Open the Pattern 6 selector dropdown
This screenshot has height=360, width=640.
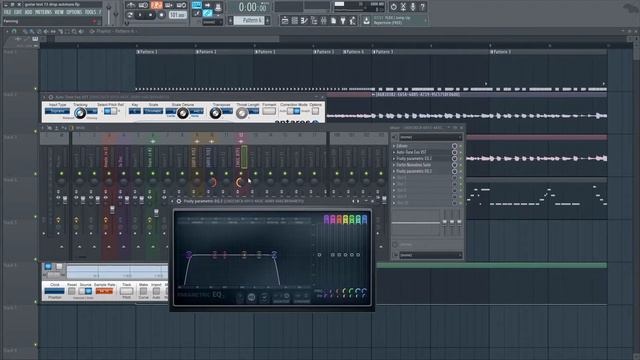tap(249, 20)
